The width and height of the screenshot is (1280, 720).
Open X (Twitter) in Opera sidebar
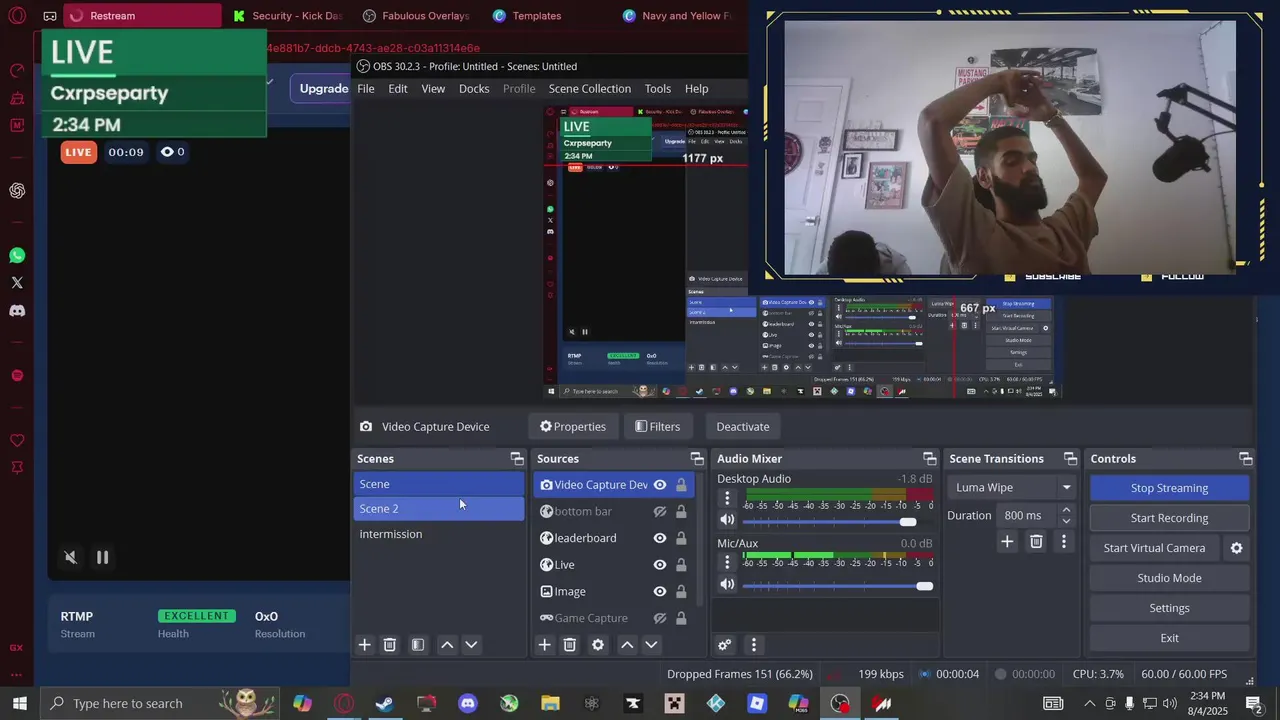pyautogui.click(x=17, y=283)
